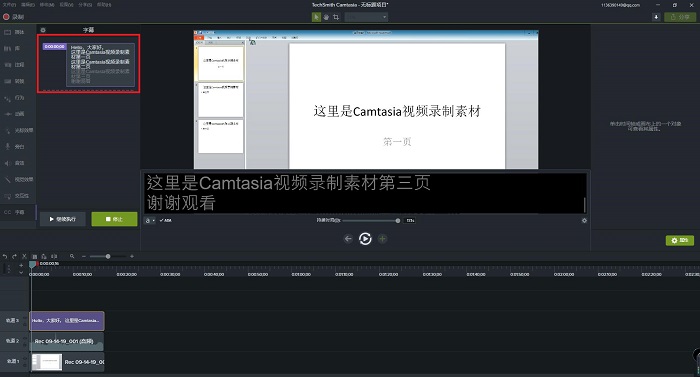Click the redo arrow above the timeline
700x377 pixels.
(x=14, y=256)
